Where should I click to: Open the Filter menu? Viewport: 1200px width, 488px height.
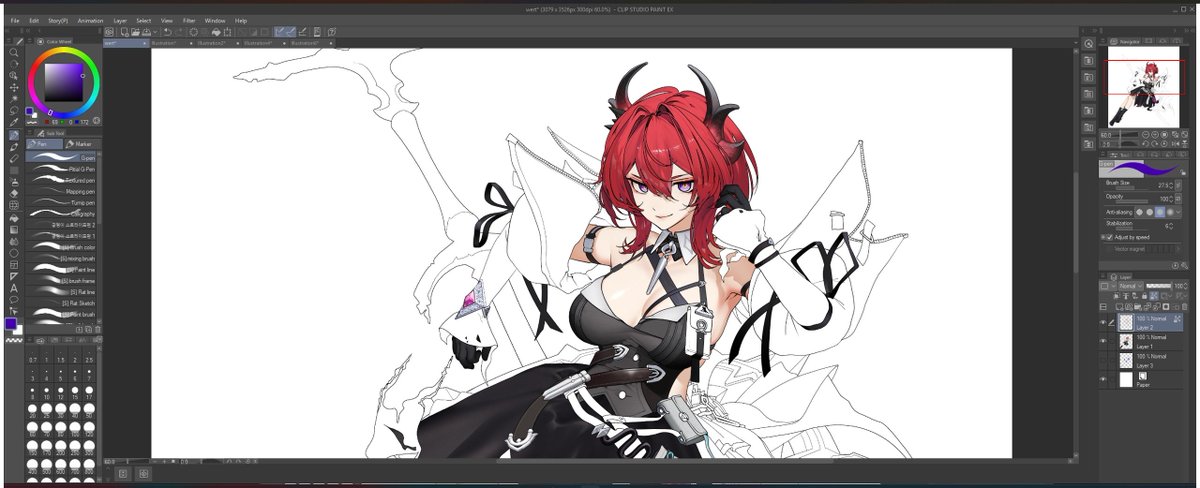point(189,20)
